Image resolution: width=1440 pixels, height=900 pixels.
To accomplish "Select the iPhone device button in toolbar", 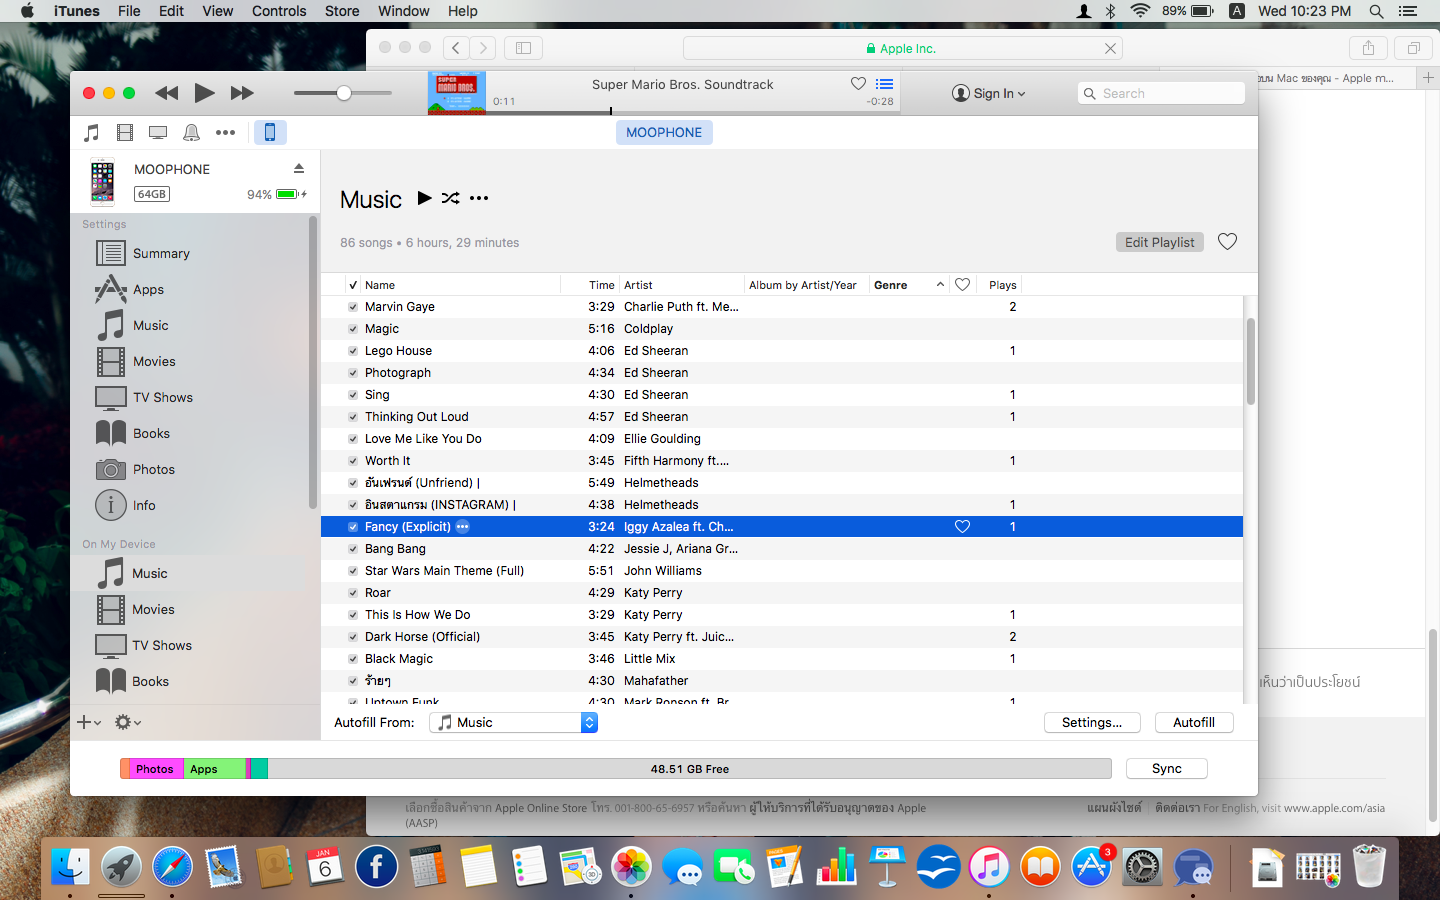I will 270,132.
